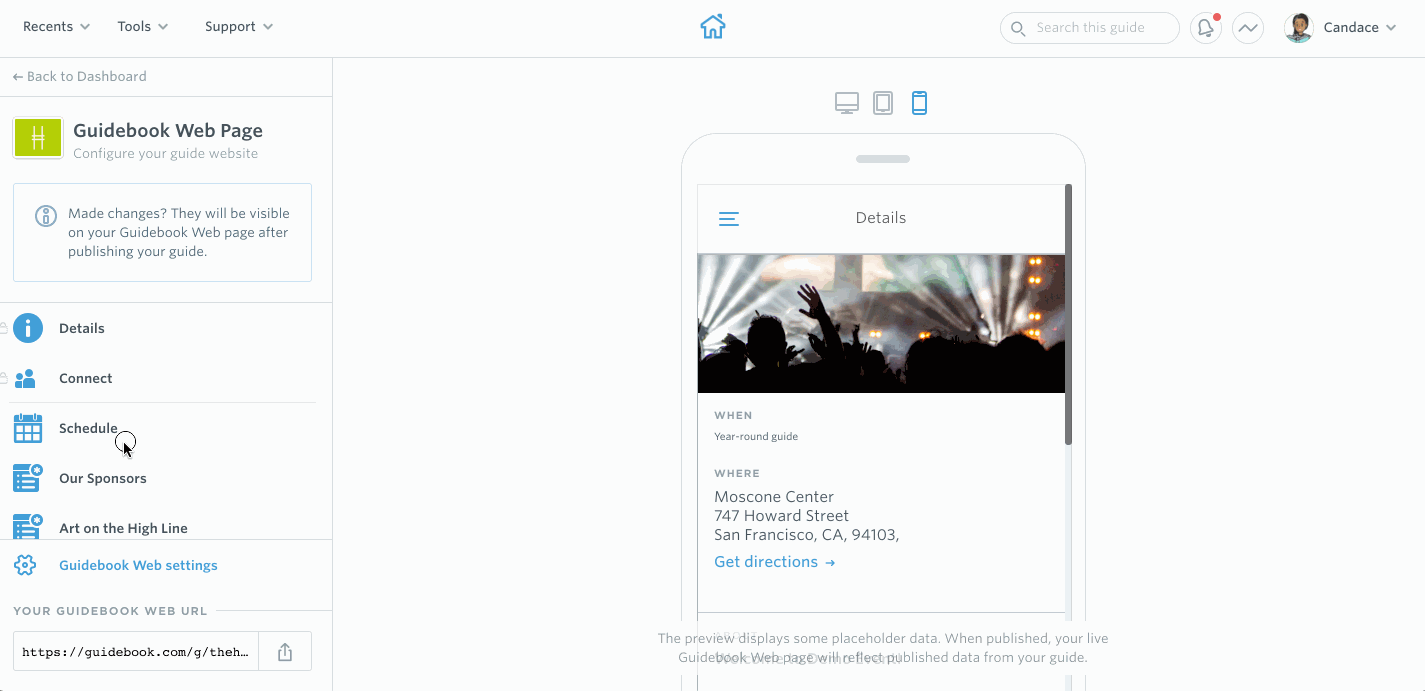Click the share icon next to the web URL
Image resolution: width=1425 pixels, height=691 pixels.
tap(285, 650)
